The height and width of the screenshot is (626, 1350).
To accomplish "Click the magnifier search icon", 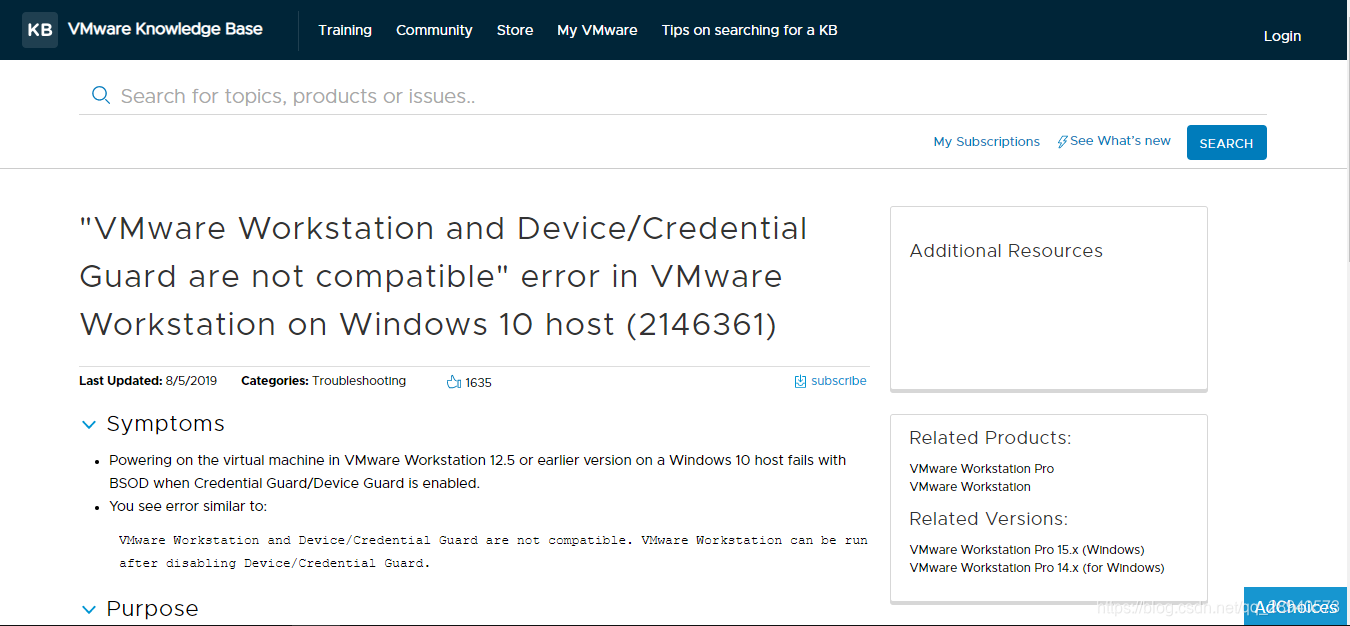I will pyautogui.click(x=100, y=95).
